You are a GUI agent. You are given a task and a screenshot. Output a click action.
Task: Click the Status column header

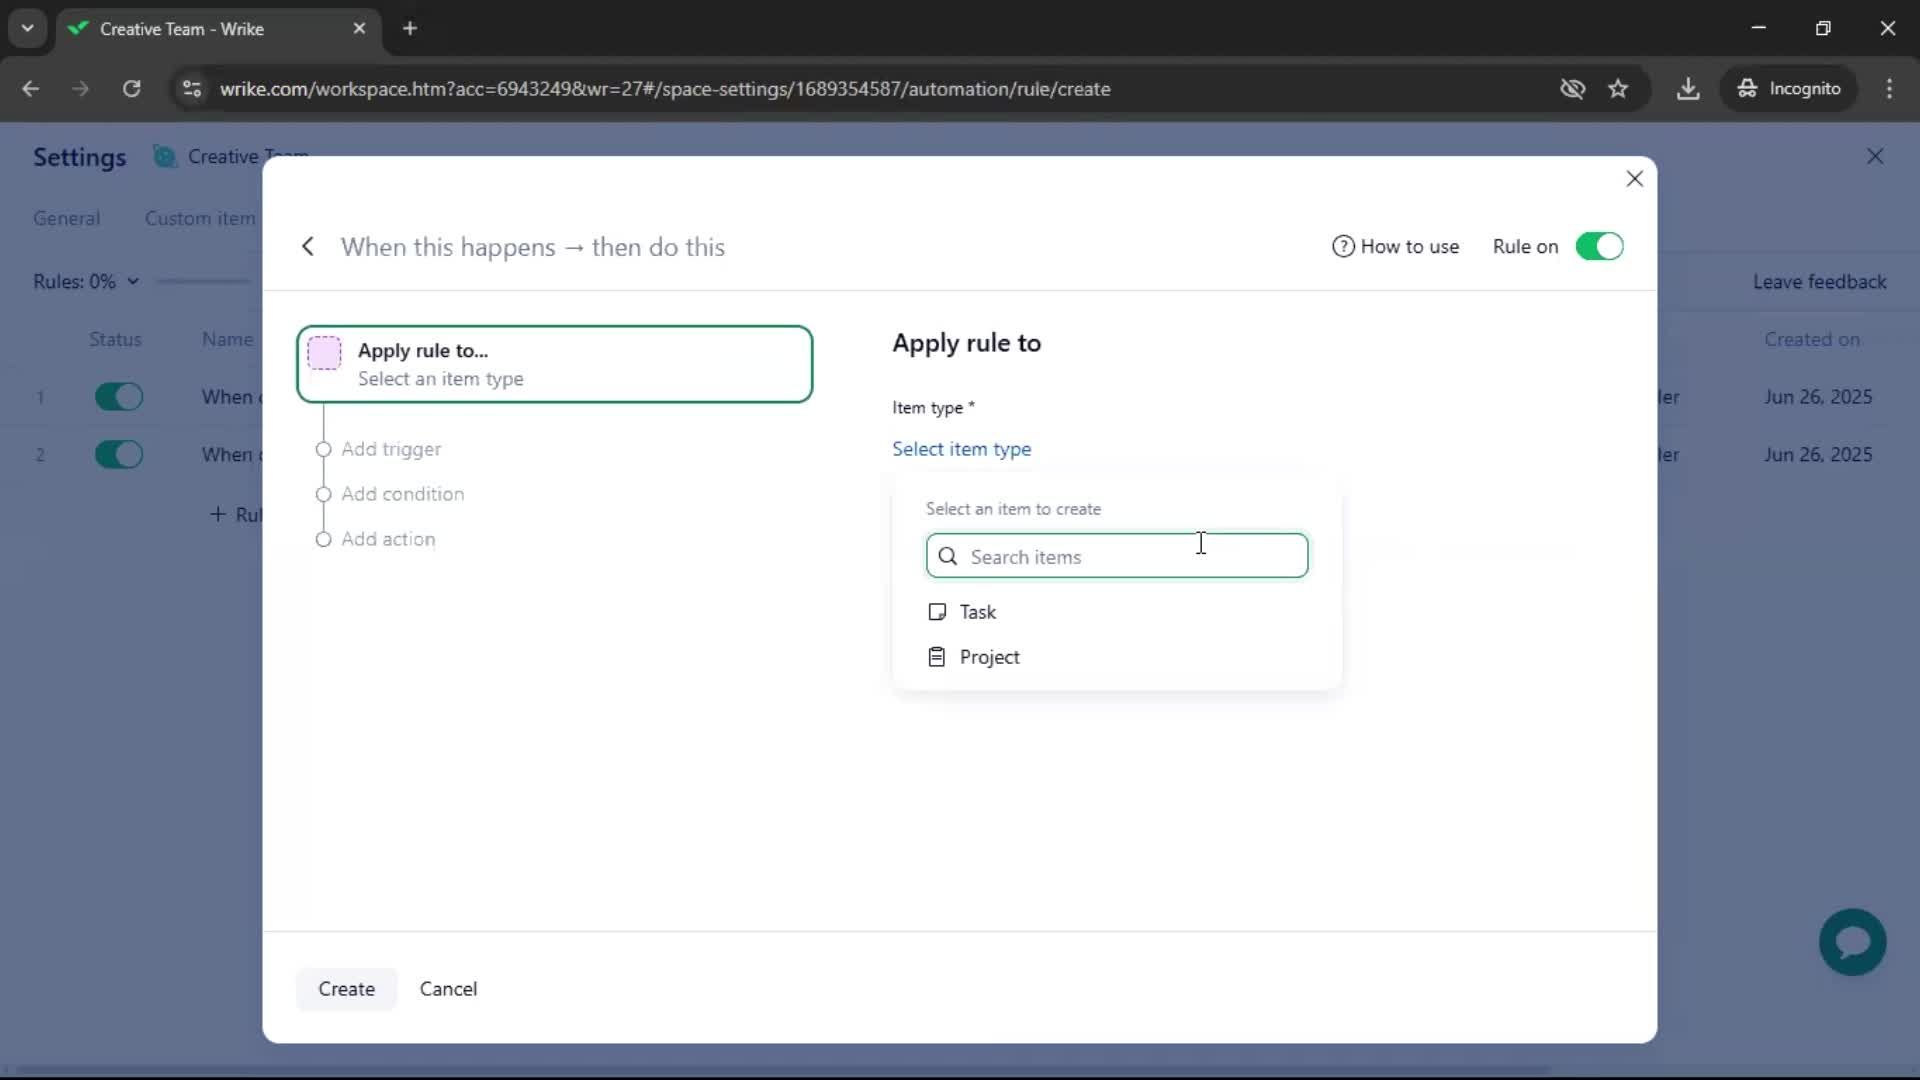coord(115,339)
